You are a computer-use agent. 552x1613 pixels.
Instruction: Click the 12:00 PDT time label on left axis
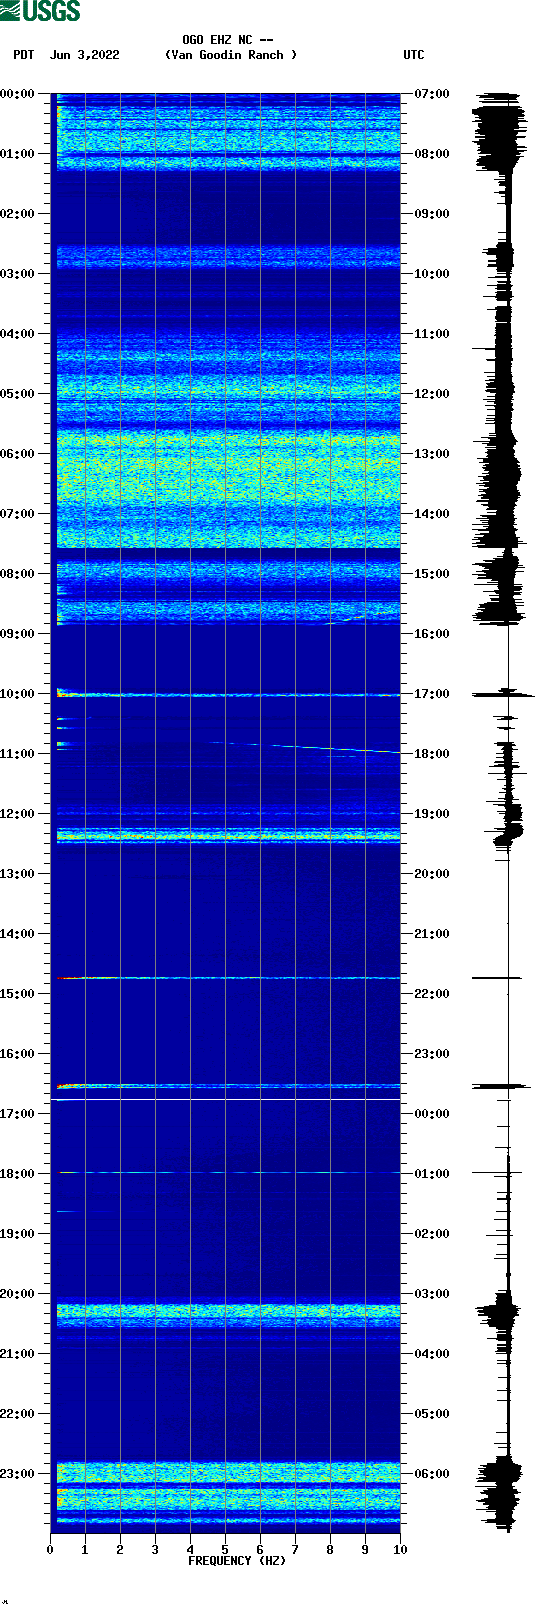(x=18, y=814)
